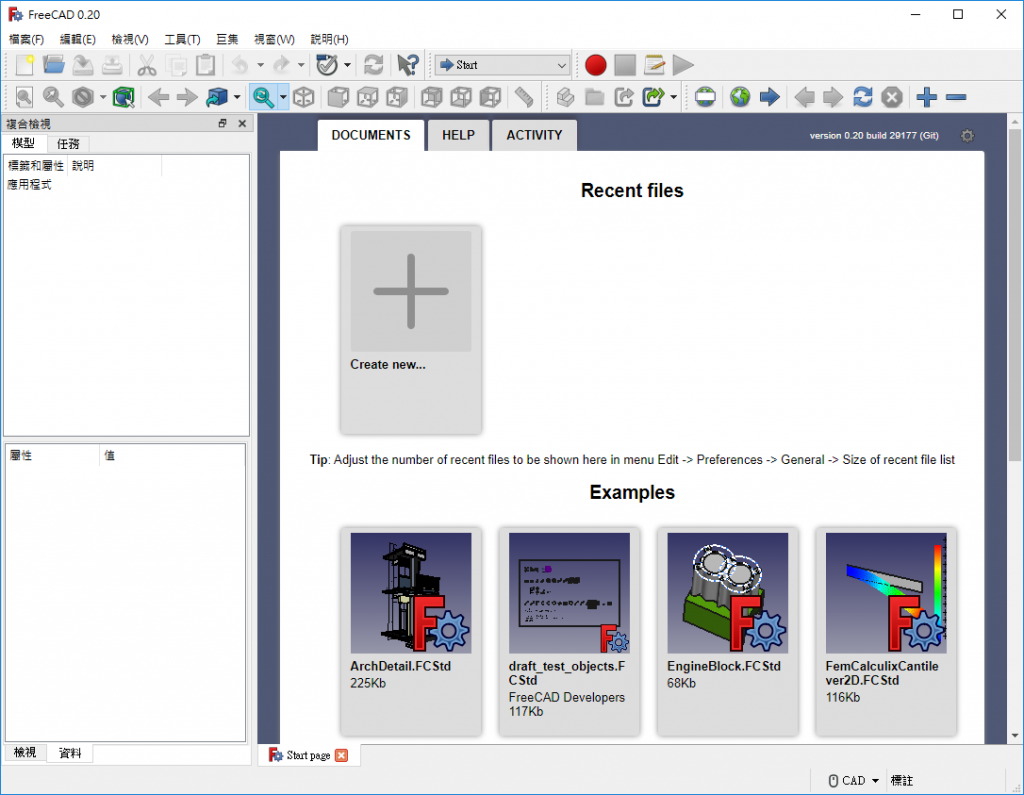Click the bounding box selection icon

coord(123,97)
